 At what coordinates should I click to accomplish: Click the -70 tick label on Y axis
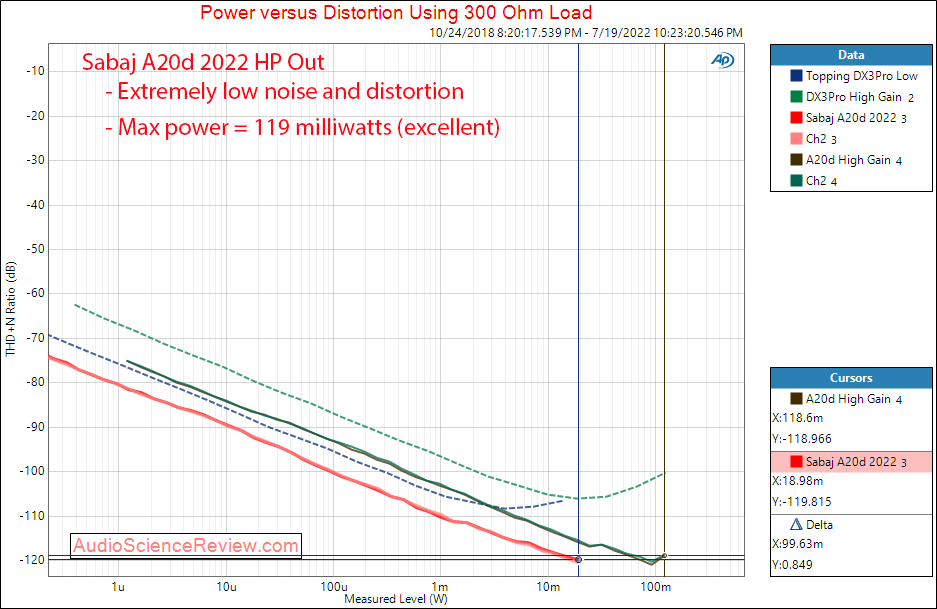pyautogui.click(x=33, y=338)
